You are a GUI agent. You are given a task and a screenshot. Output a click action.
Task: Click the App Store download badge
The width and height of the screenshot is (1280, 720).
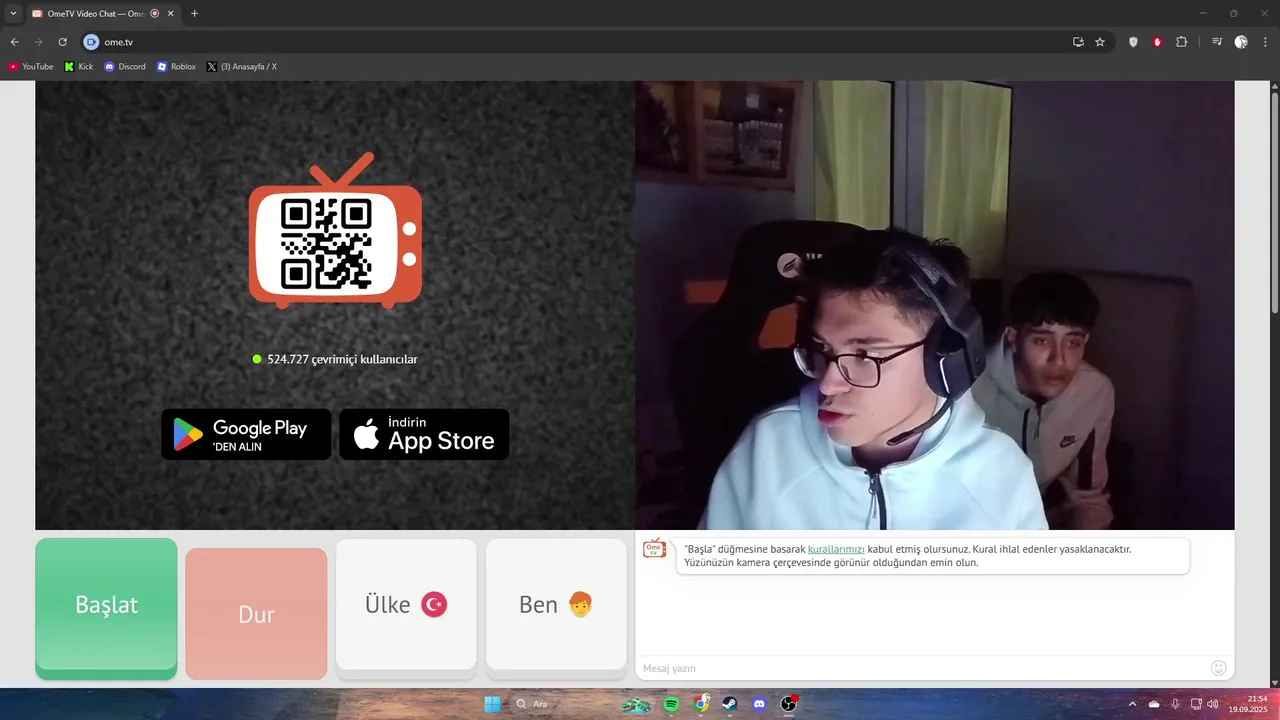[424, 434]
